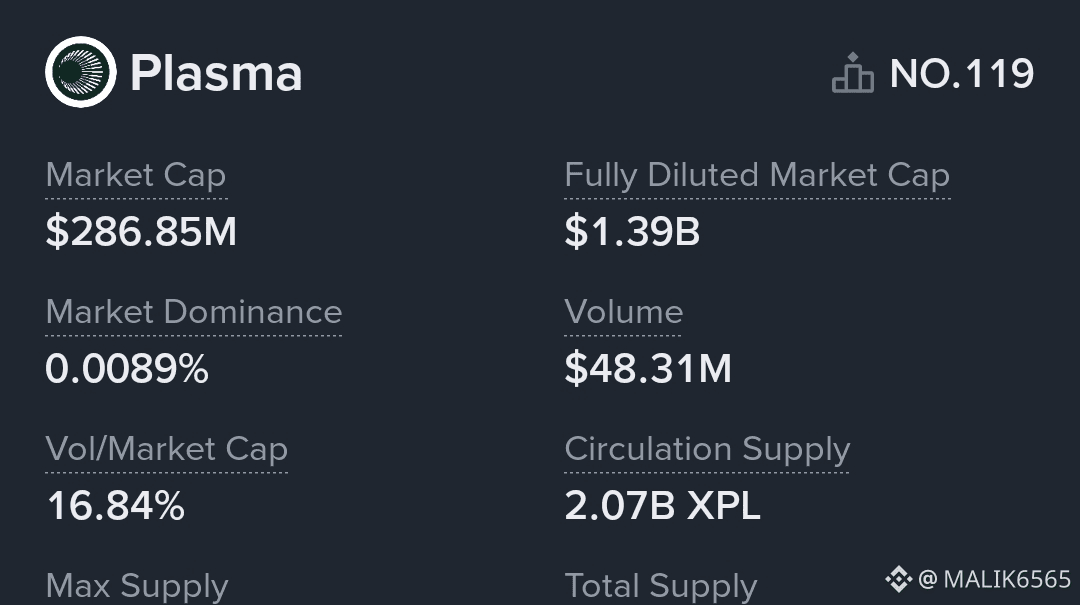Select the 16.84% ratio value
The width and height of the screenshot is (1080, 605).
coord(116,506)
